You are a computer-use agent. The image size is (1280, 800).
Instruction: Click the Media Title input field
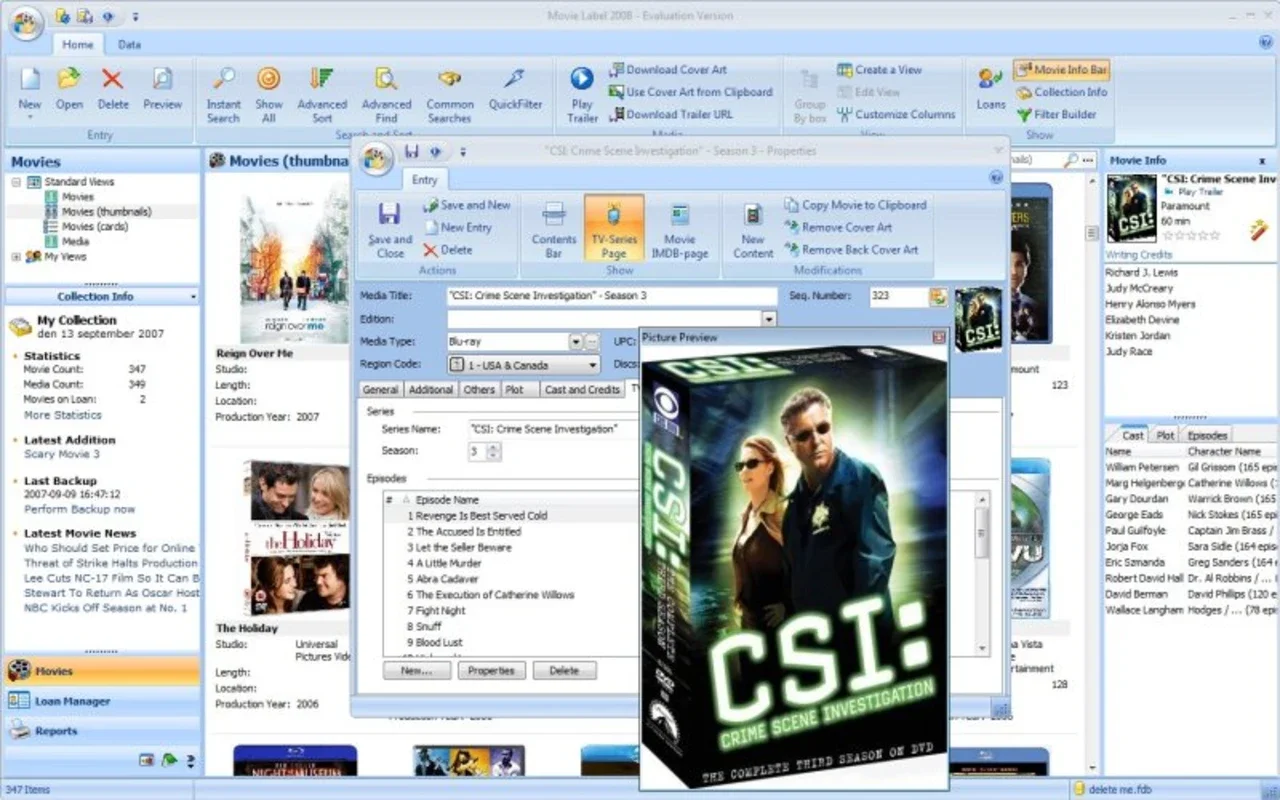pos(612,296)
